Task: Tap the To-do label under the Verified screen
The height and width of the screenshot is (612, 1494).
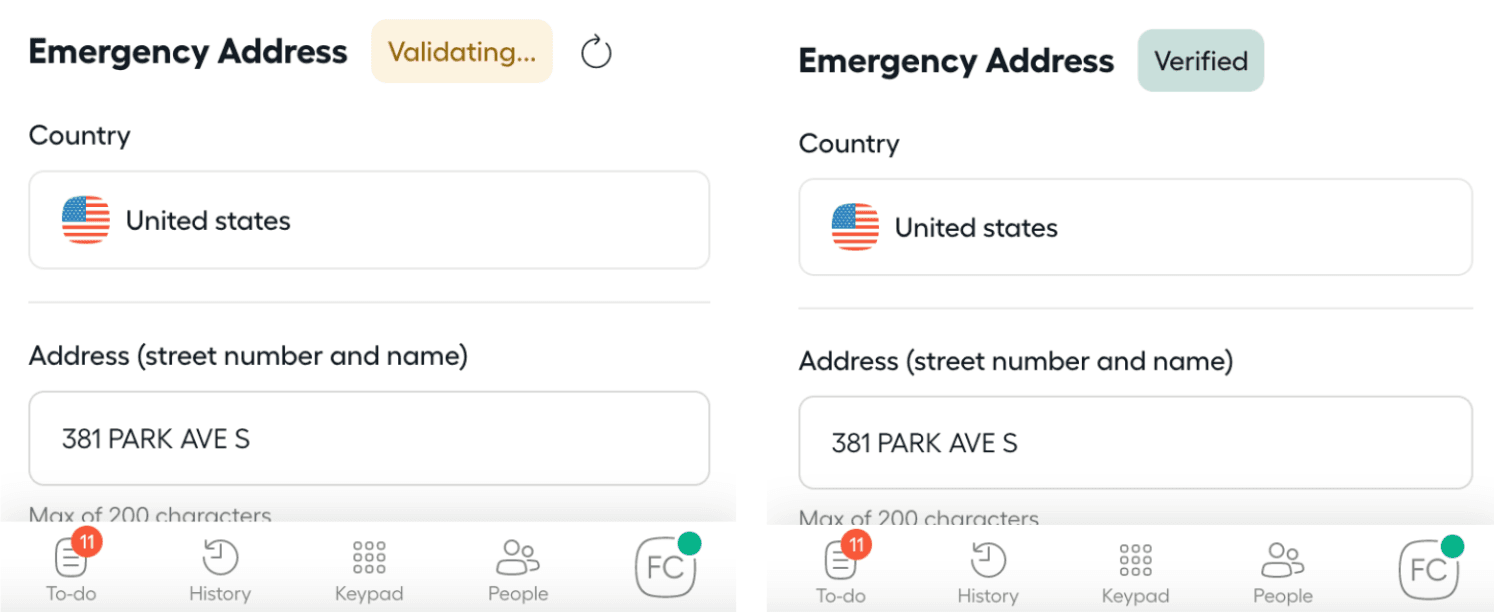Action: pyautogui.click(x=841, y=596)
